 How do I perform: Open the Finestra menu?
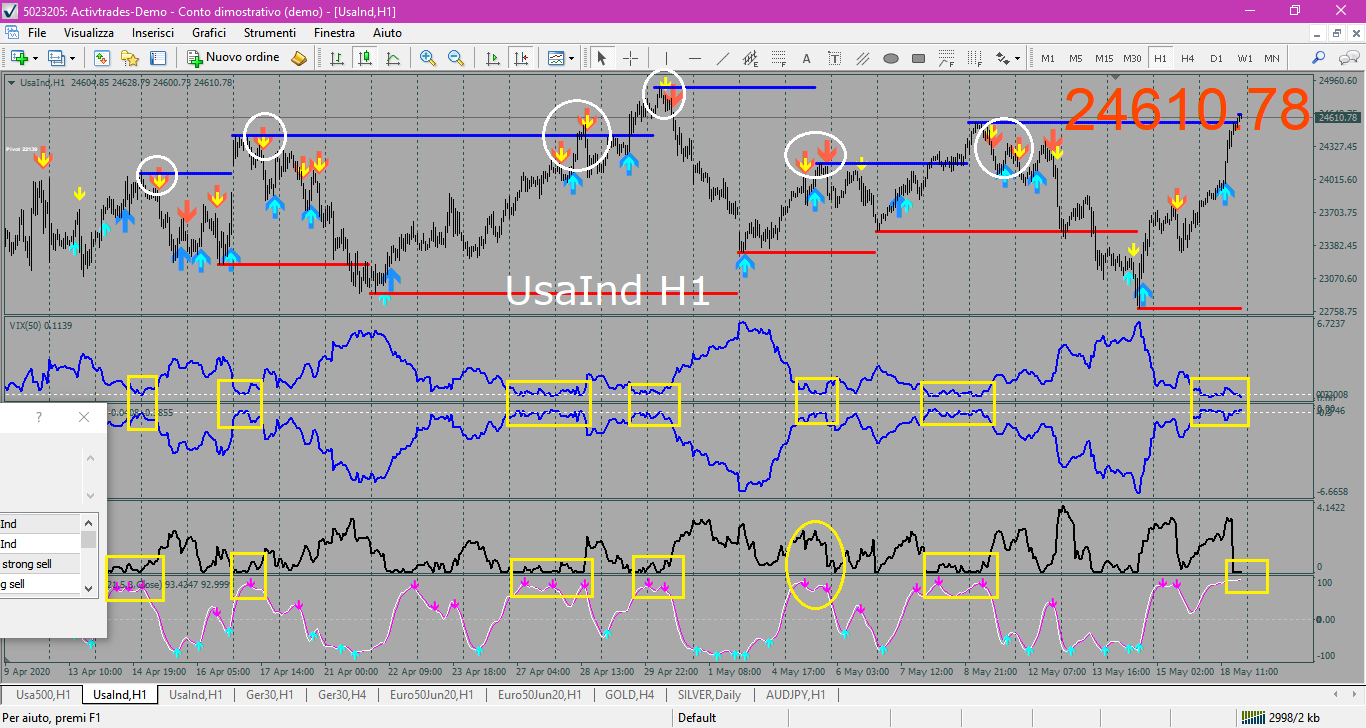(334, 33)
